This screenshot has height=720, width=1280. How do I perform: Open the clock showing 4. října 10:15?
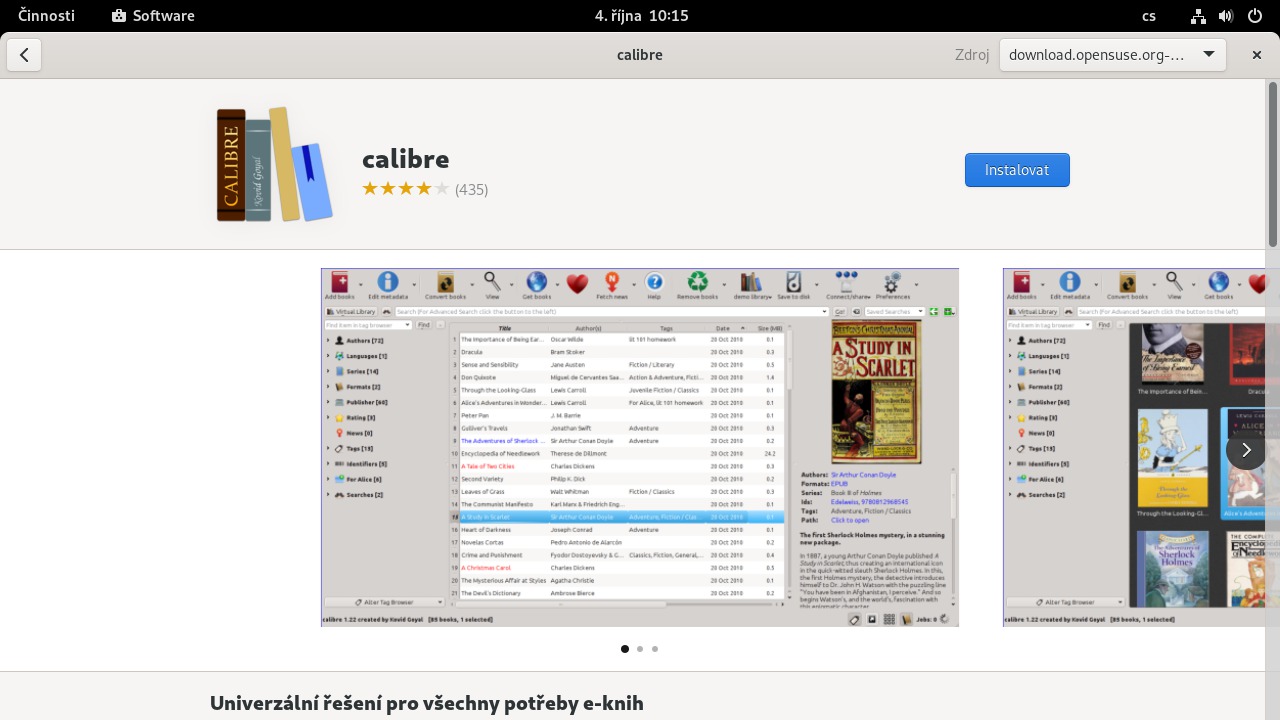(x=641, y=16)
